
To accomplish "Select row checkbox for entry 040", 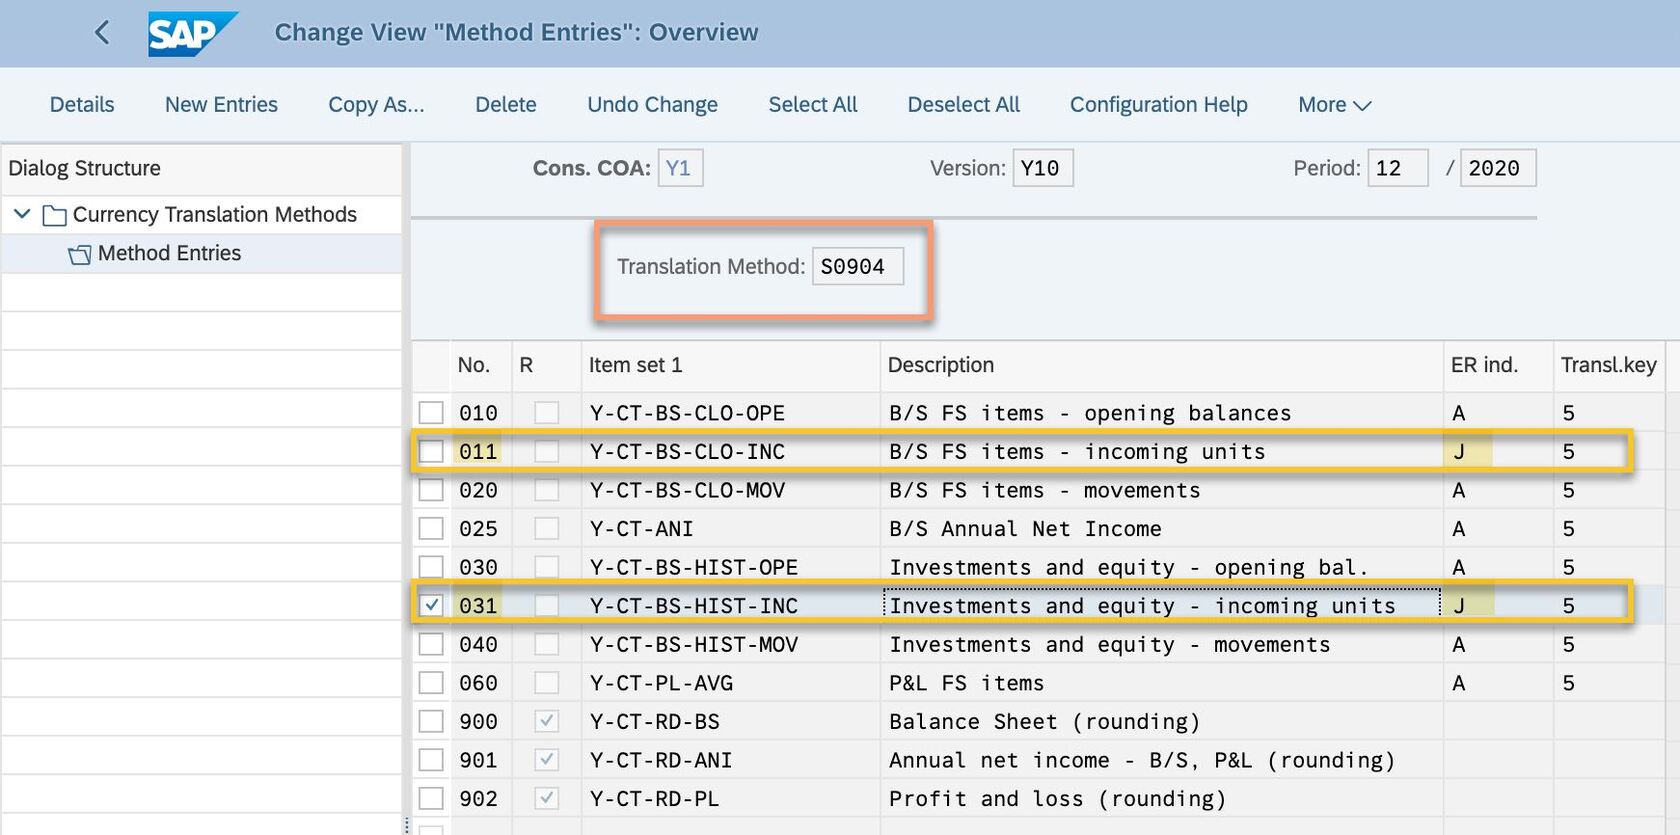I will [x=431, y=644].
